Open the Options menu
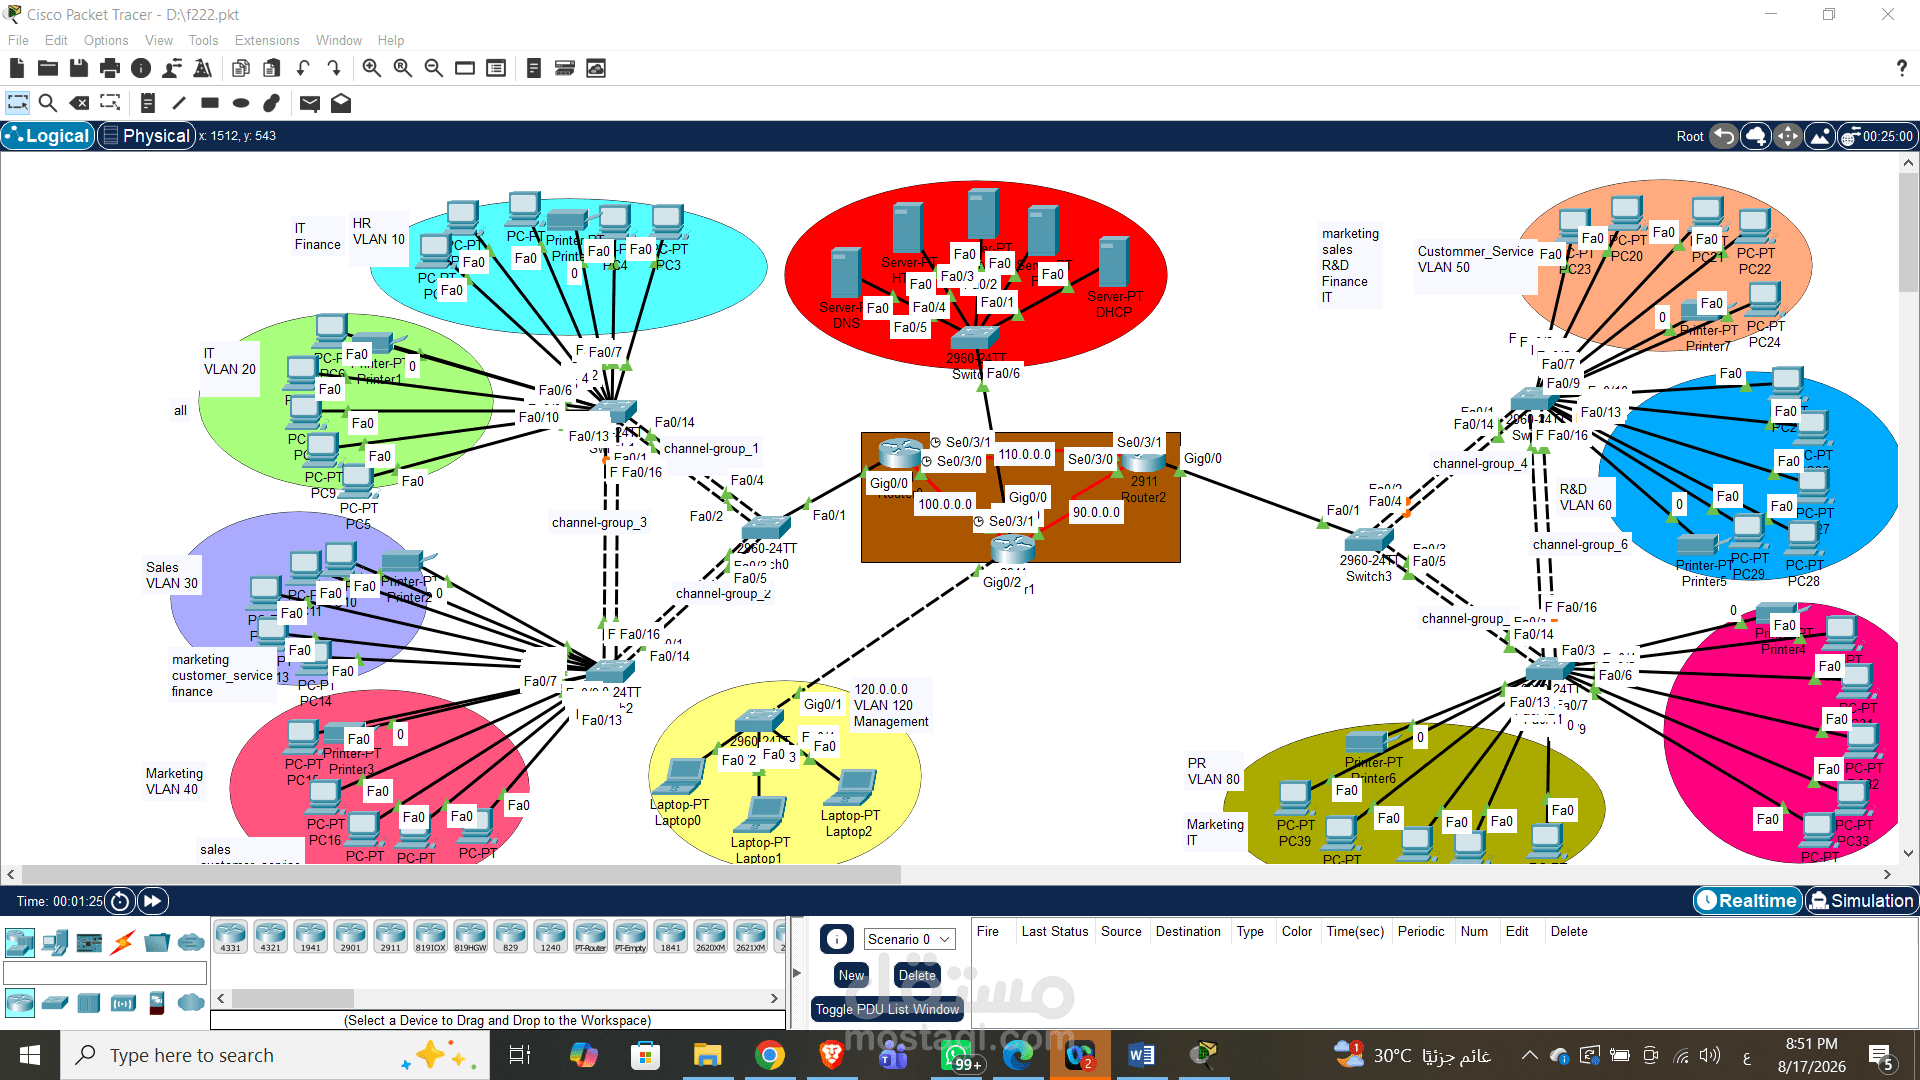 click(x=106, y=40)
